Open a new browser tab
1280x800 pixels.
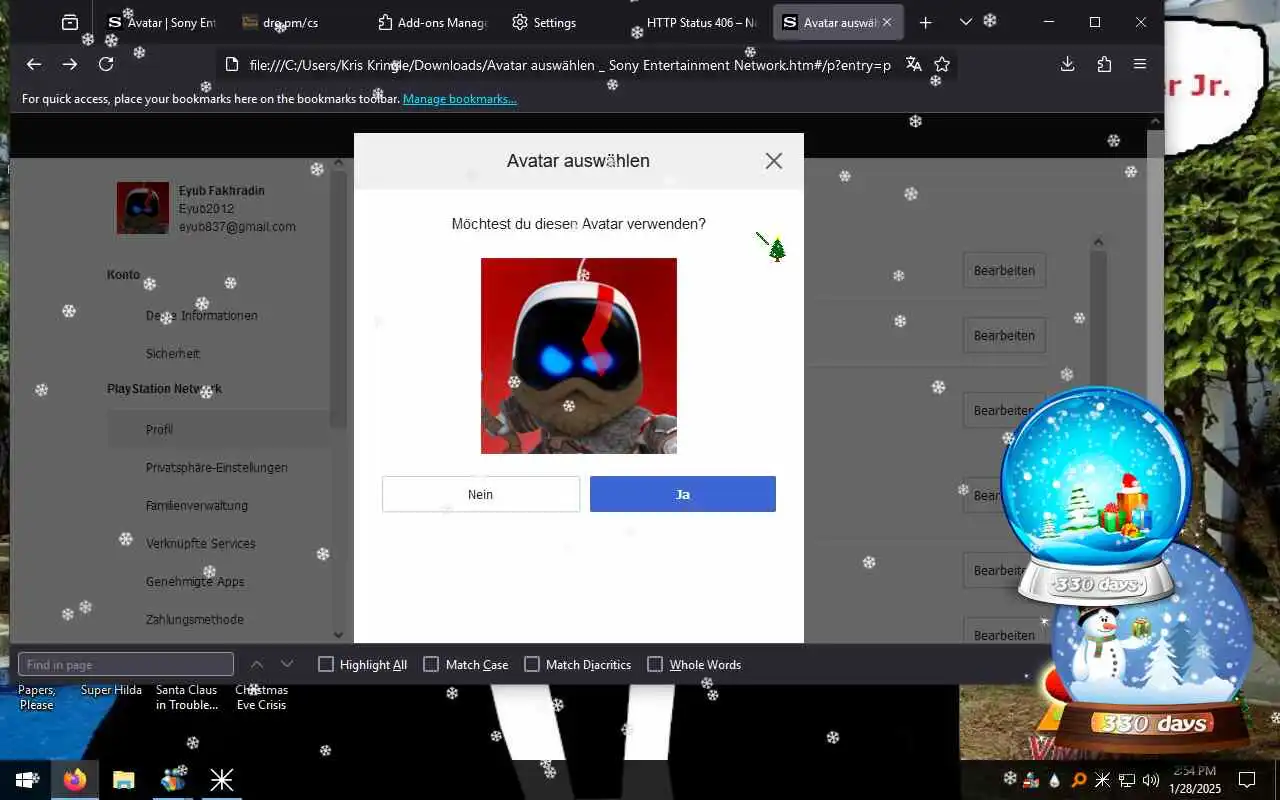click(926, 22)
